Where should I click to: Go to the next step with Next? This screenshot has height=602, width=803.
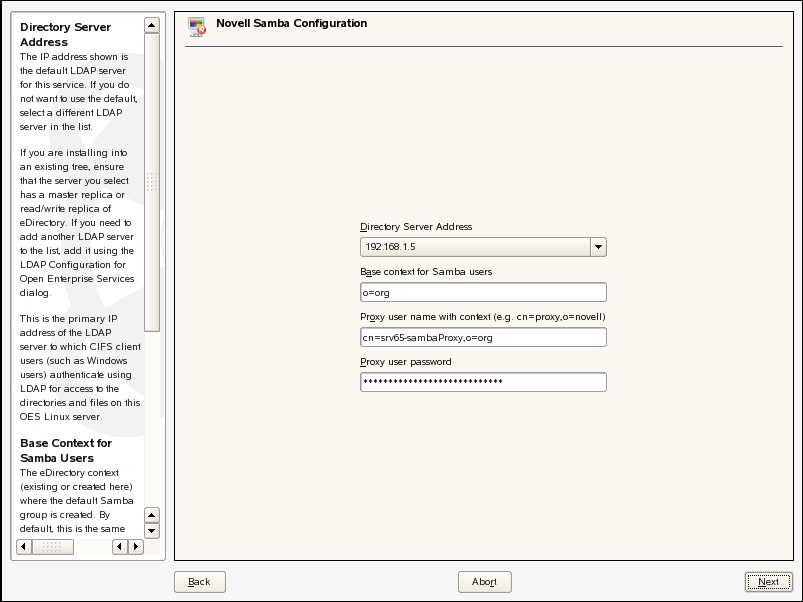[x=768, y=582]
